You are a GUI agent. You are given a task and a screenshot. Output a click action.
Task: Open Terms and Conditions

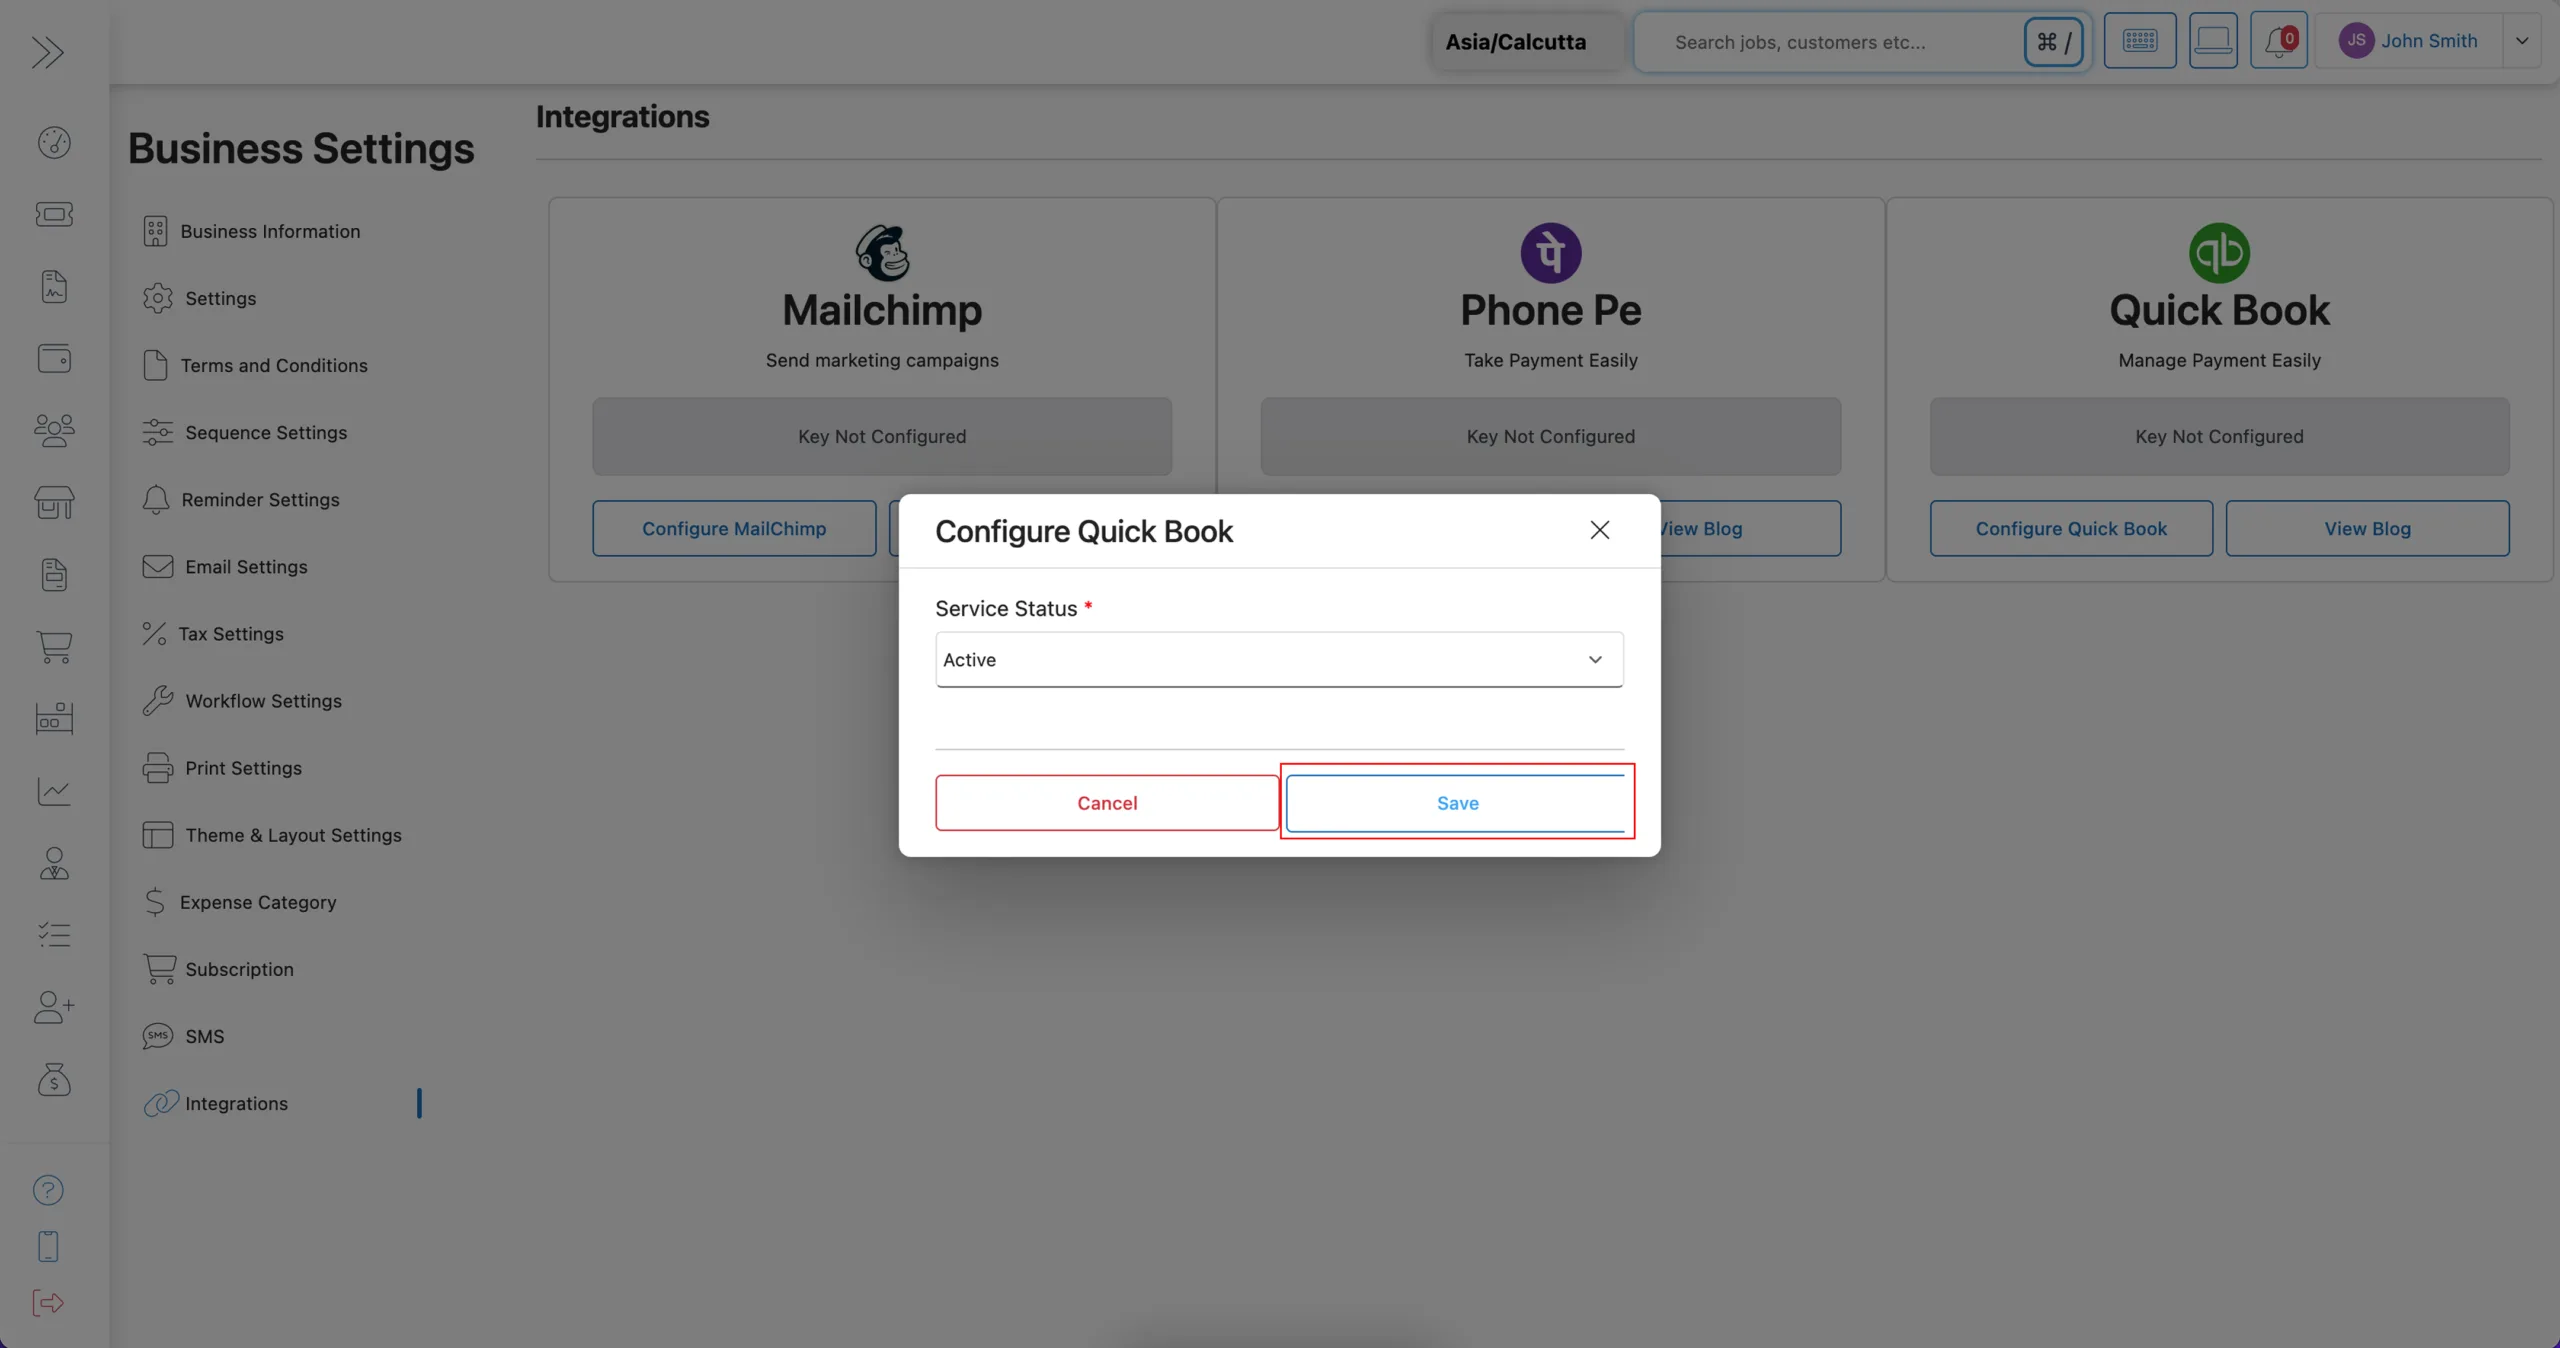(x=255, y=365)
